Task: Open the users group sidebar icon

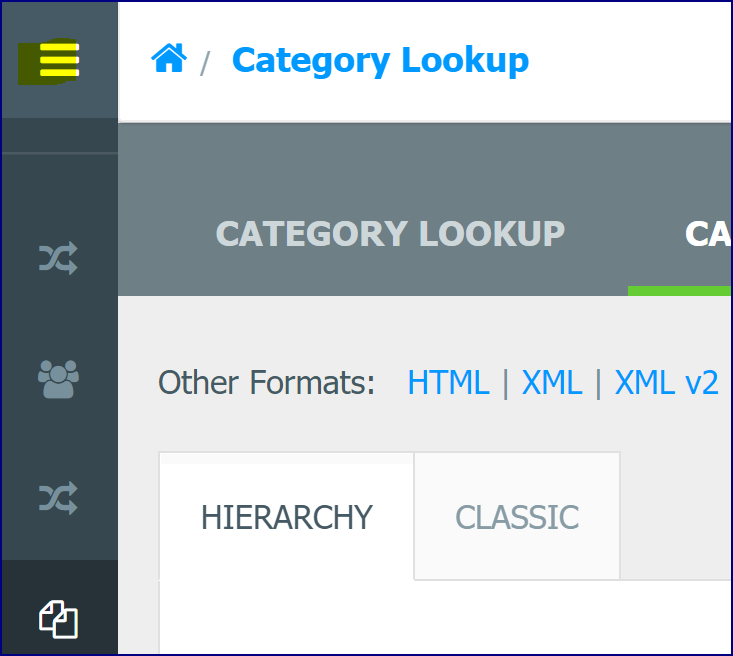Action: coord(58,379)
